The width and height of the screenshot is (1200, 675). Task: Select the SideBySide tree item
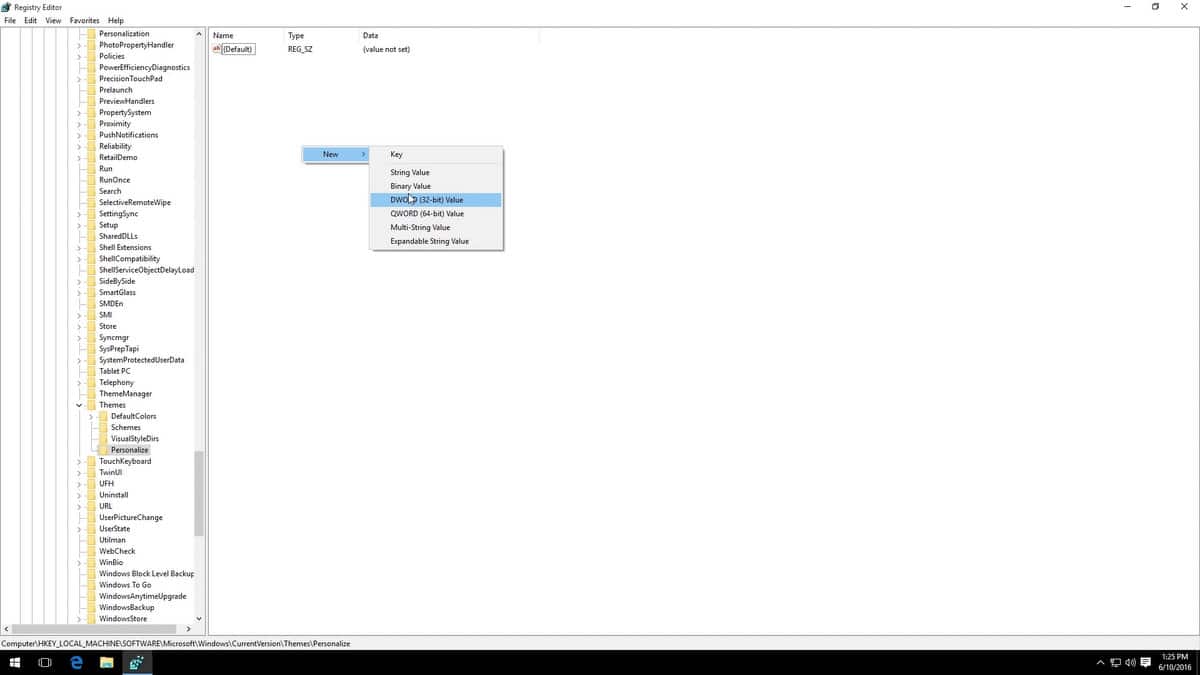tap(117, 281)
